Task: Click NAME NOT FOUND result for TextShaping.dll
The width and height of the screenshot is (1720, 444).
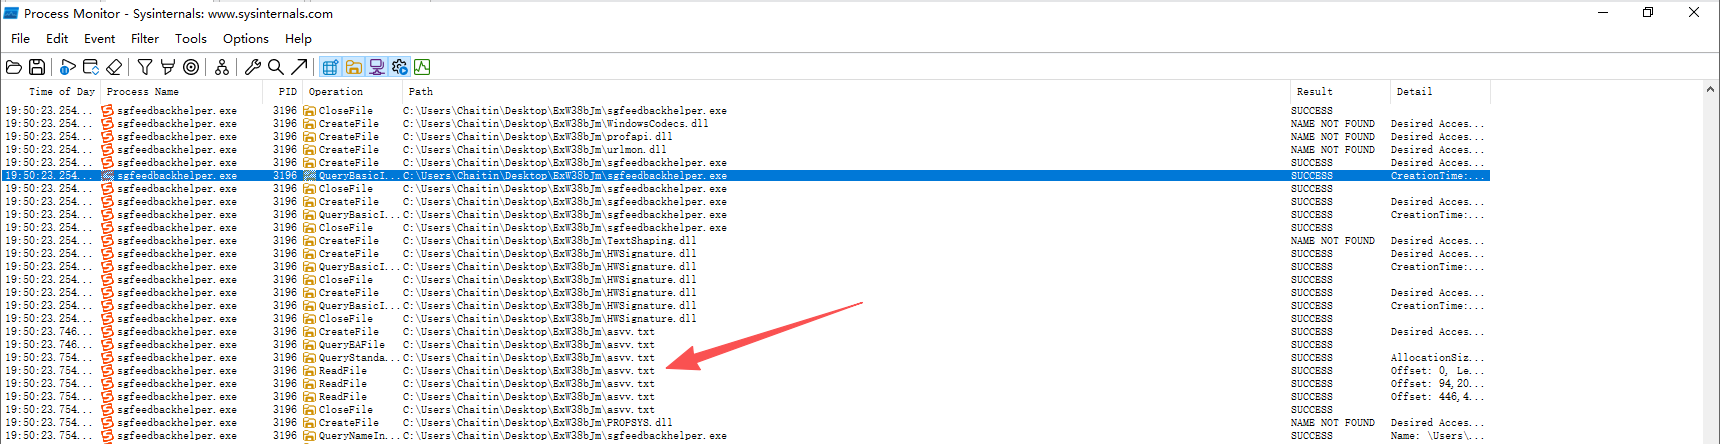Action: click(x=1332, y=241)
